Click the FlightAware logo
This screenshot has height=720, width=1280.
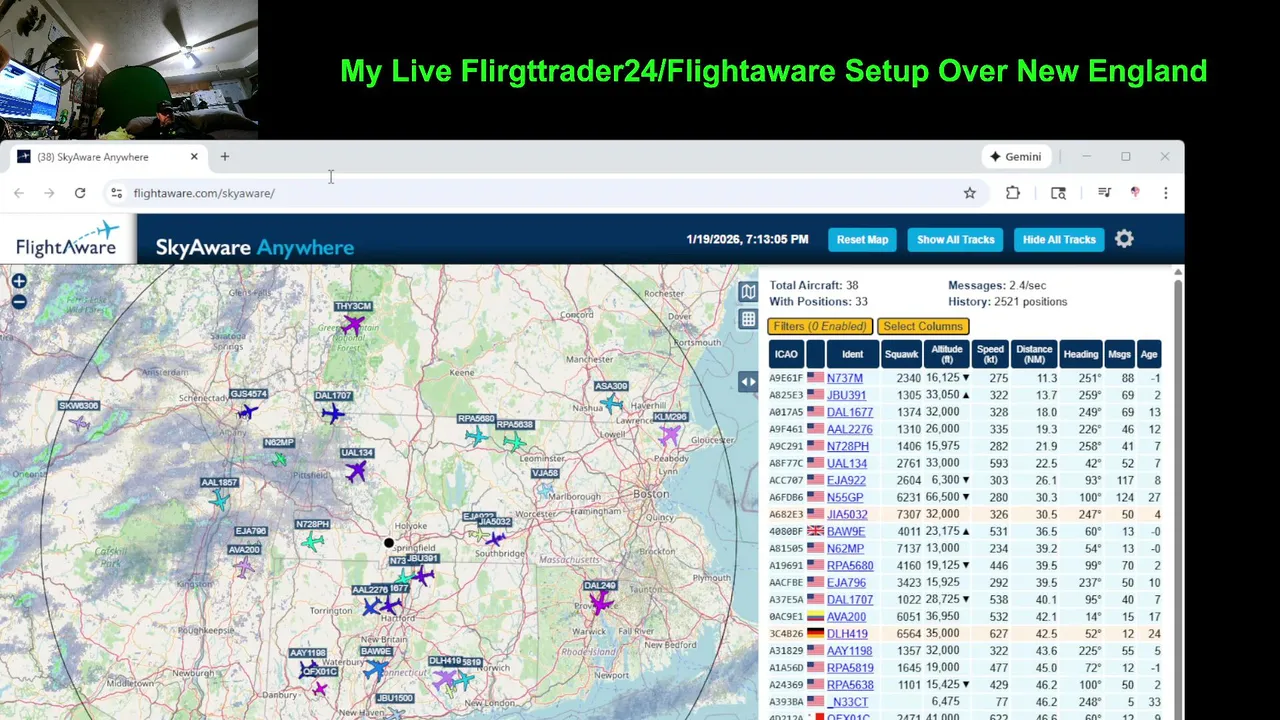[67, 240]
